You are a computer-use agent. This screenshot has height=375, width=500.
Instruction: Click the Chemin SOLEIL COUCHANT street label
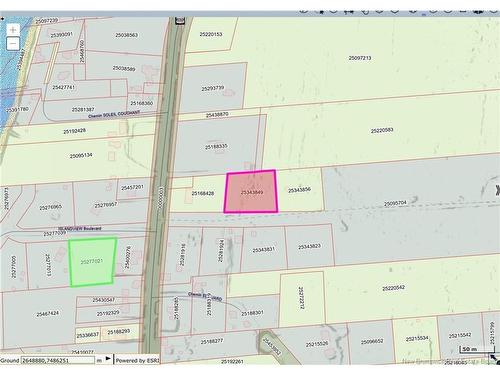114,115
